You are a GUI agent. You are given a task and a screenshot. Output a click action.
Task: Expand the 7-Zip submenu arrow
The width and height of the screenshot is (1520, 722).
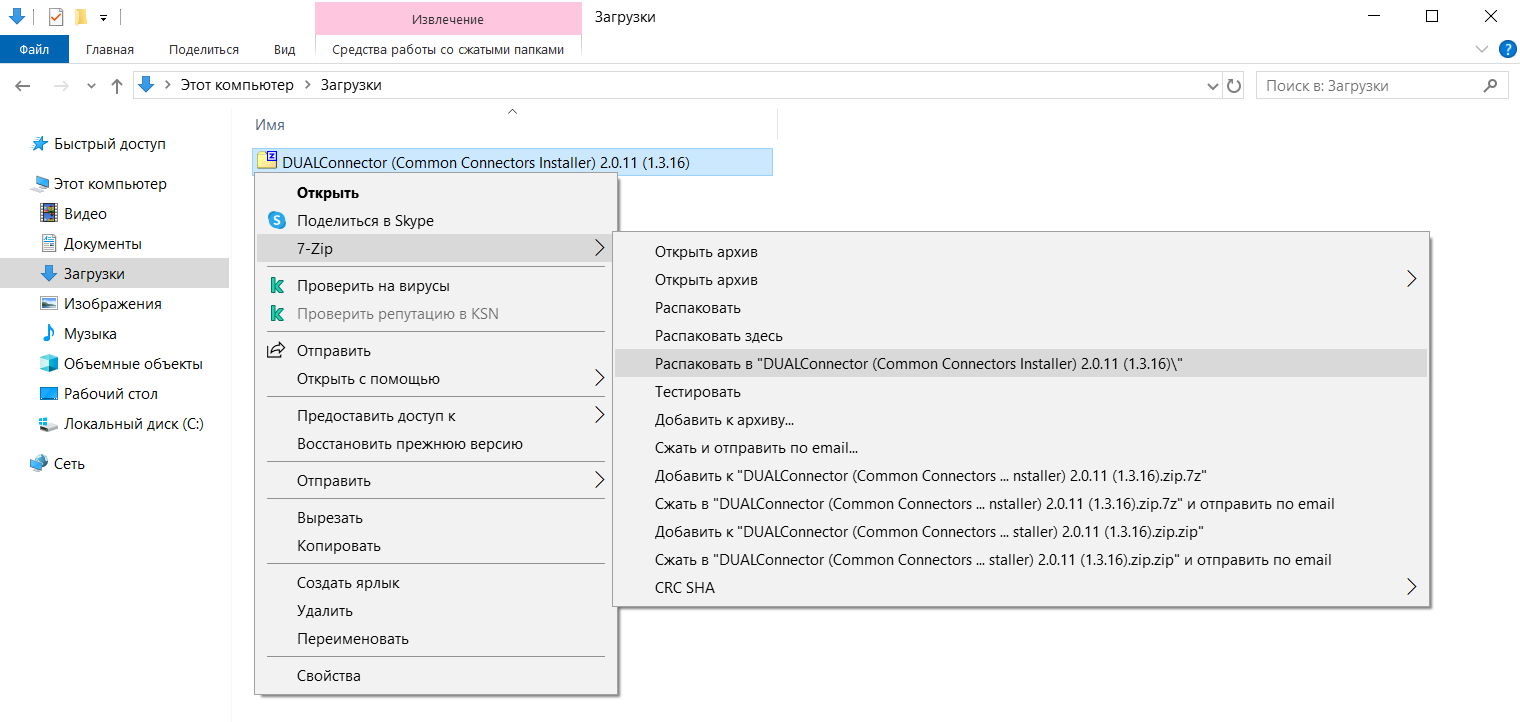pos(599,248)
